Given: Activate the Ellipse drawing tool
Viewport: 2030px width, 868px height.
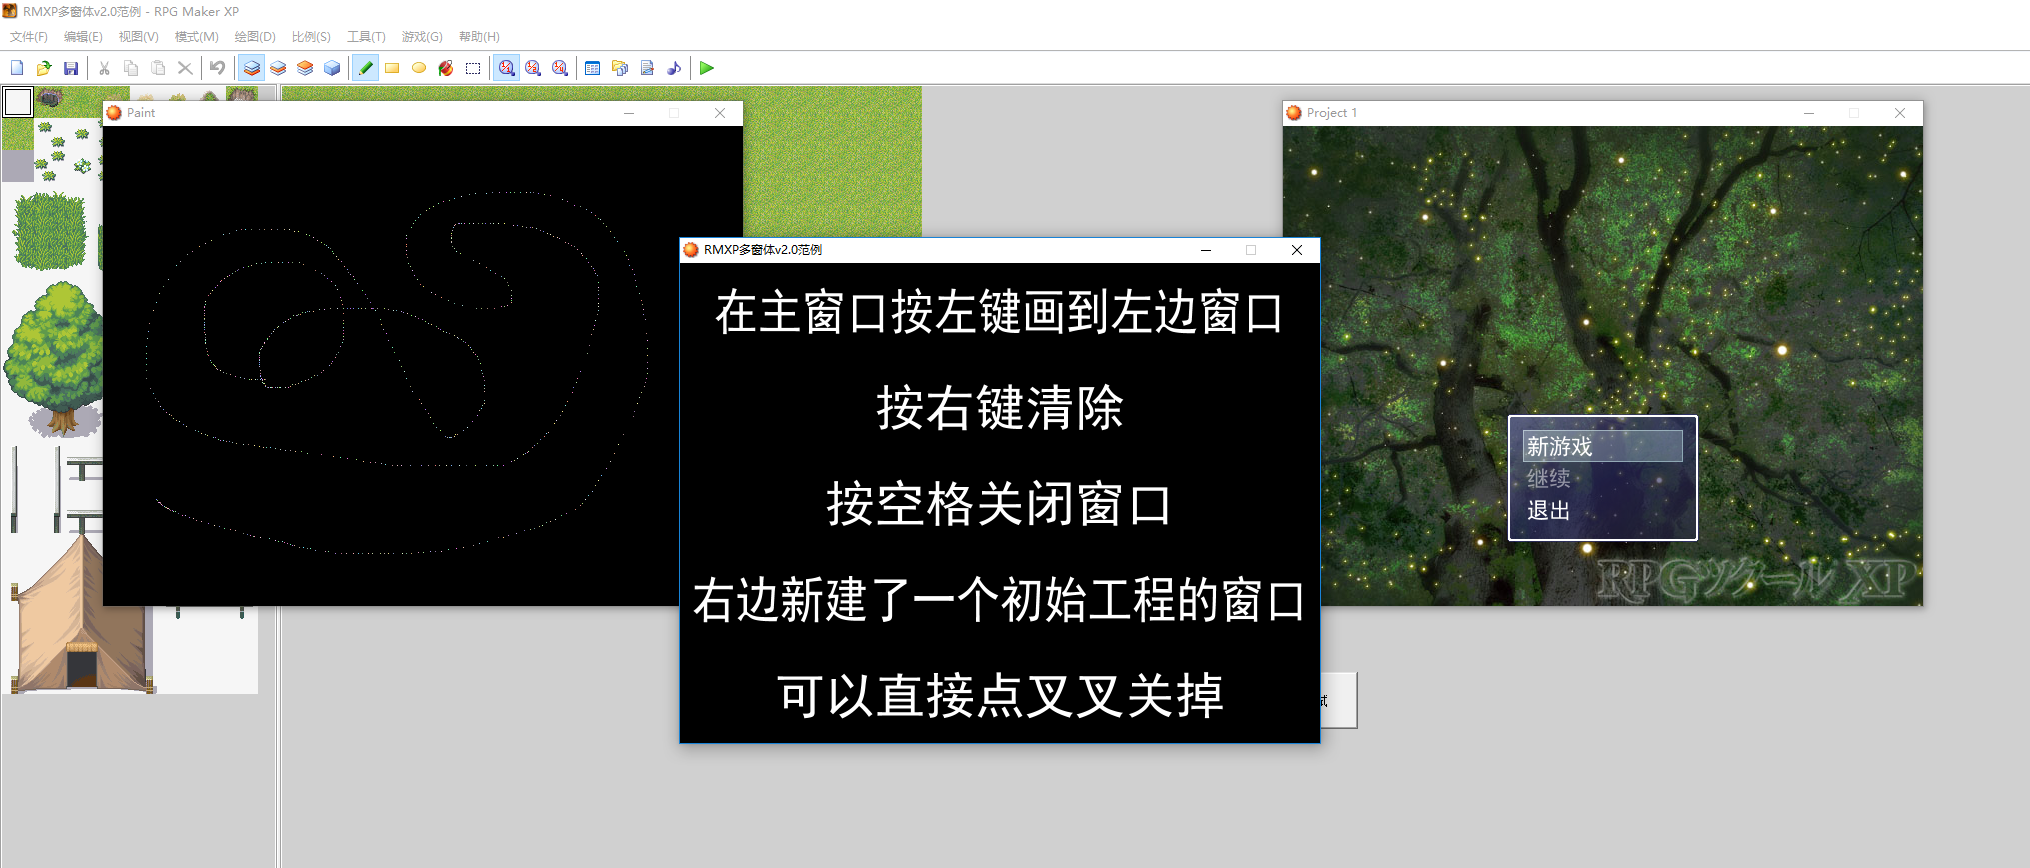Looking at the screenshot, I should (419, 68).
